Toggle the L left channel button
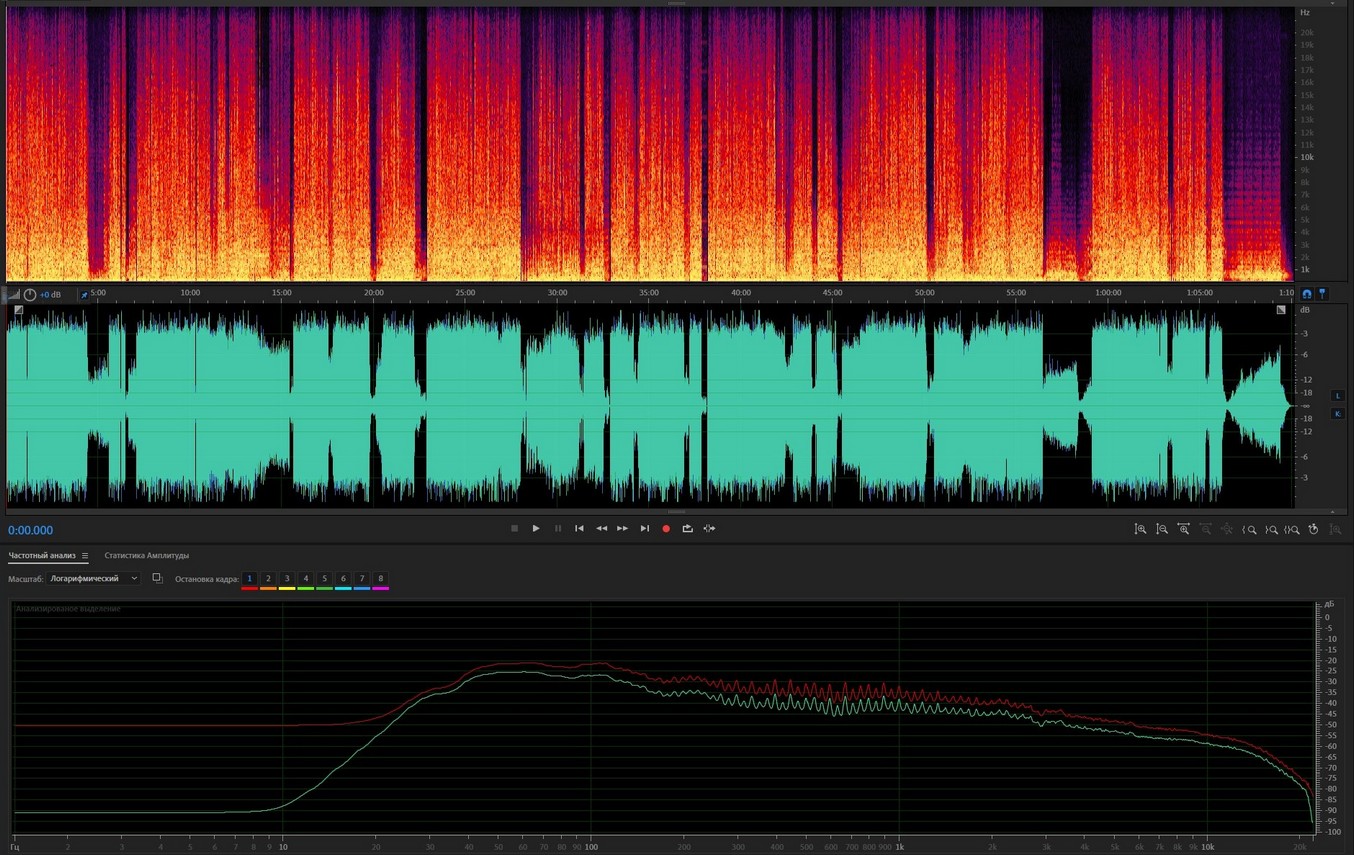The width and height of the screenshot is (1354, 855). click(x=1337, y=396)
